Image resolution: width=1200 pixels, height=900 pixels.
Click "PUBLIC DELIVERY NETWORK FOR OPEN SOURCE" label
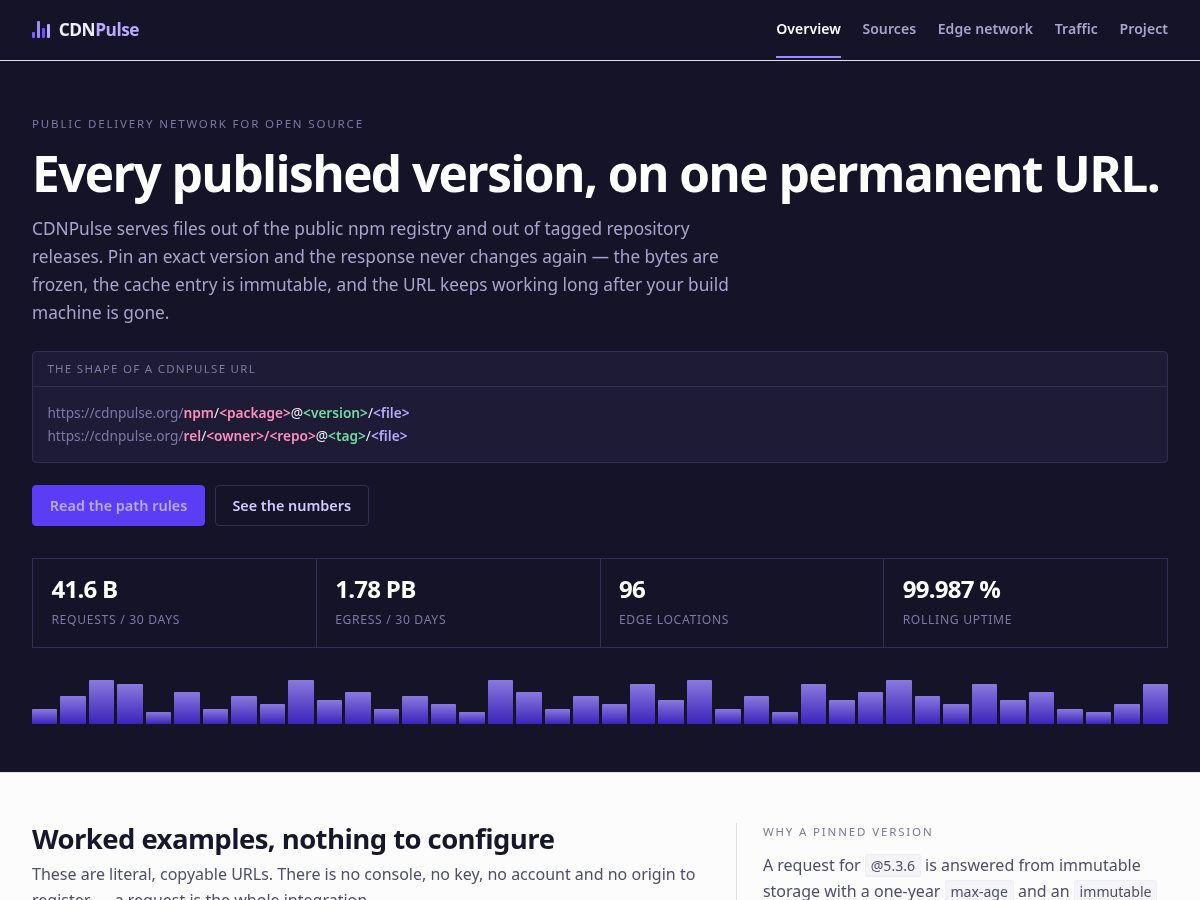[198, 124]
